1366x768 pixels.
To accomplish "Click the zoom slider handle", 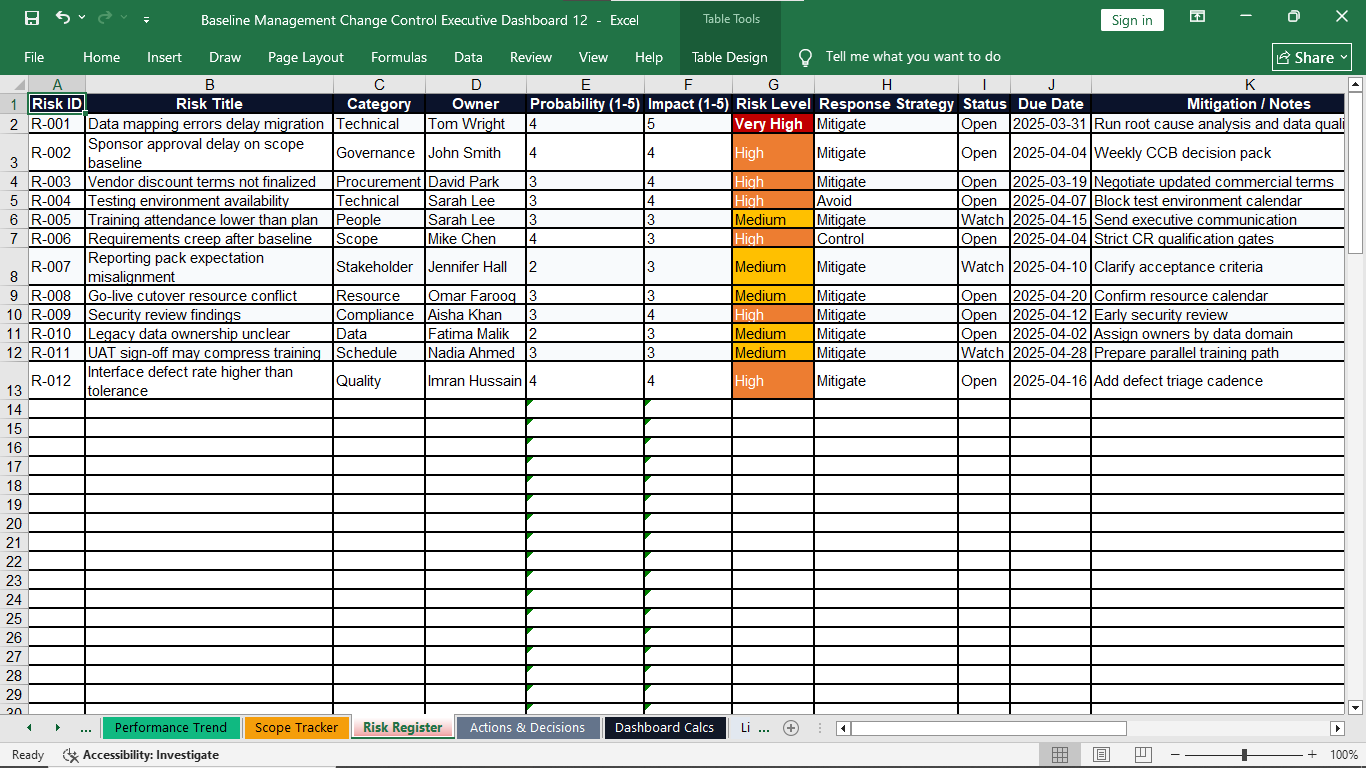I will pyautogui.click(x=1244, y=755).
